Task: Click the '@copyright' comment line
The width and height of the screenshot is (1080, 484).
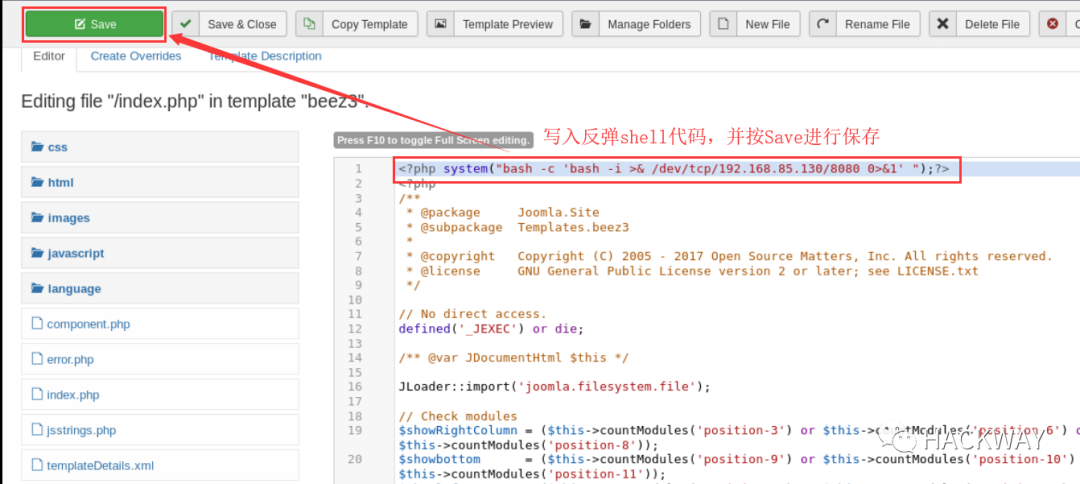Action: pos(729,256)
